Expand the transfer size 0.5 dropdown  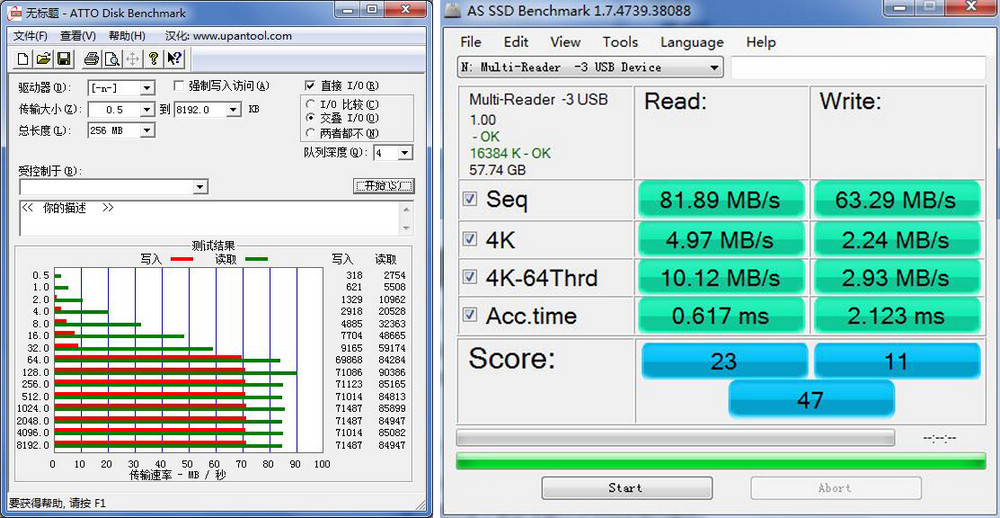tap(147, 110)
